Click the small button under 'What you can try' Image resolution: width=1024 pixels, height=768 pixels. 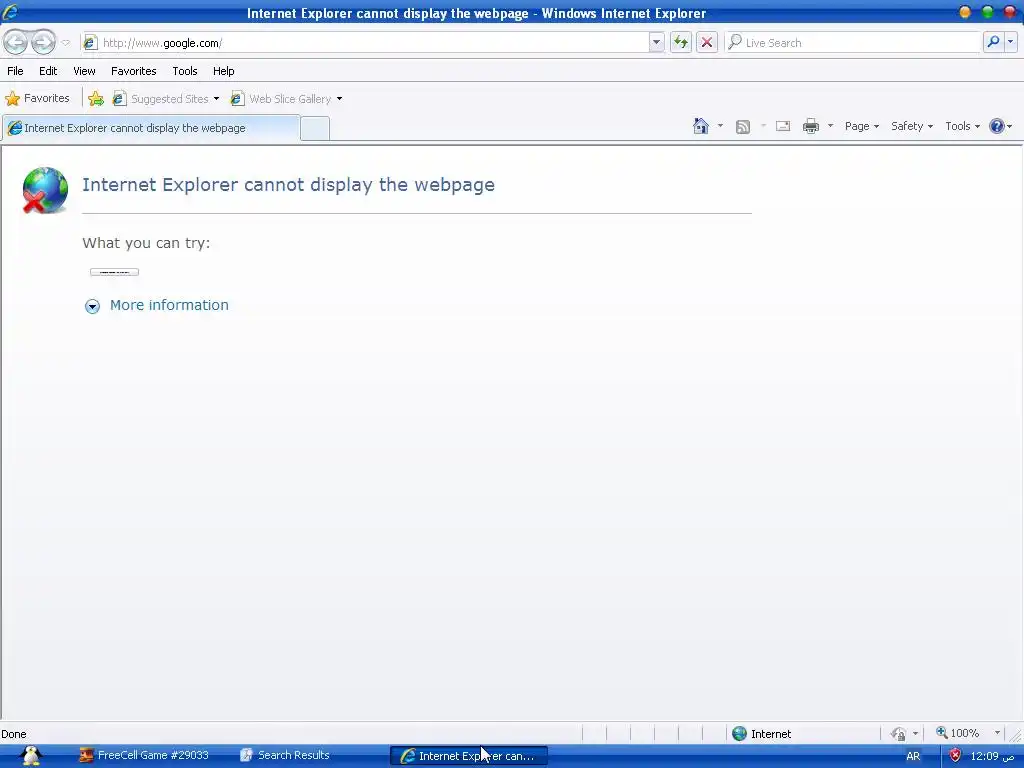[x=114, y=272]
